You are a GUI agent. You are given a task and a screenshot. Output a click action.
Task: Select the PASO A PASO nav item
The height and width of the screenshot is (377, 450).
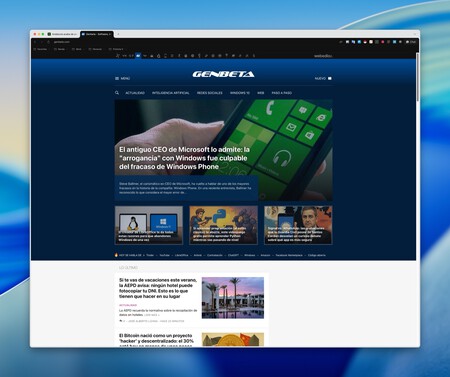point(282,93)
